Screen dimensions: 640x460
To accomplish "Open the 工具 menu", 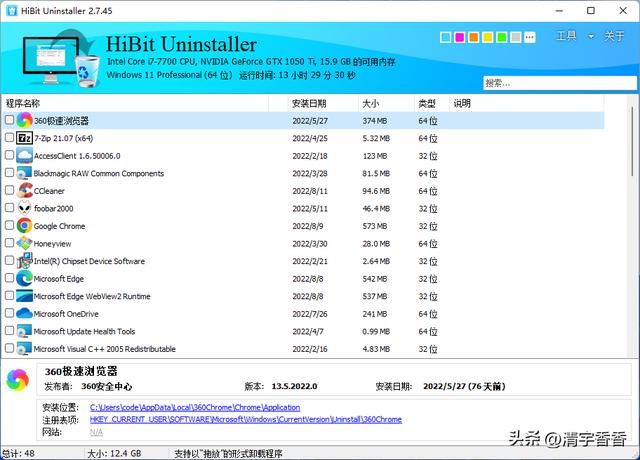I will 566,36.
